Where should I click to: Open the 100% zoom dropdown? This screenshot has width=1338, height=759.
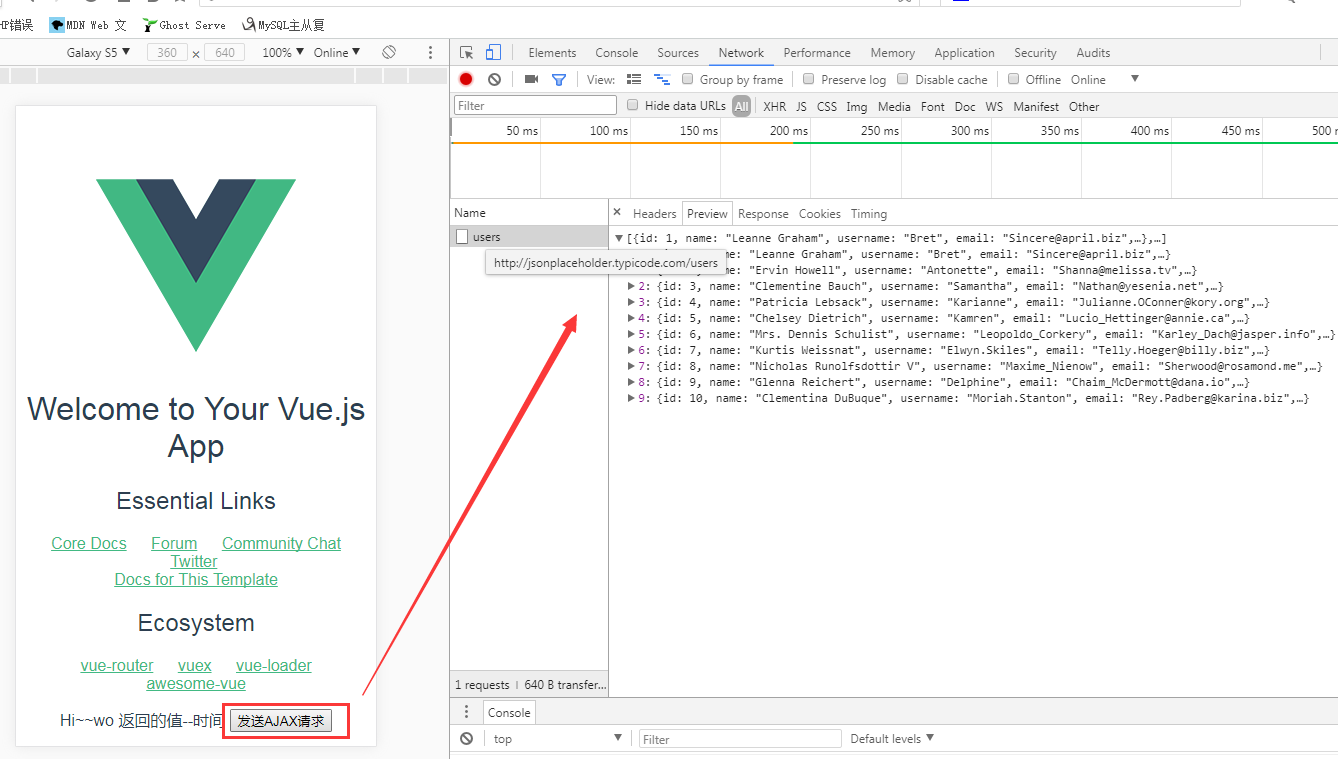[x=283, y=52]
